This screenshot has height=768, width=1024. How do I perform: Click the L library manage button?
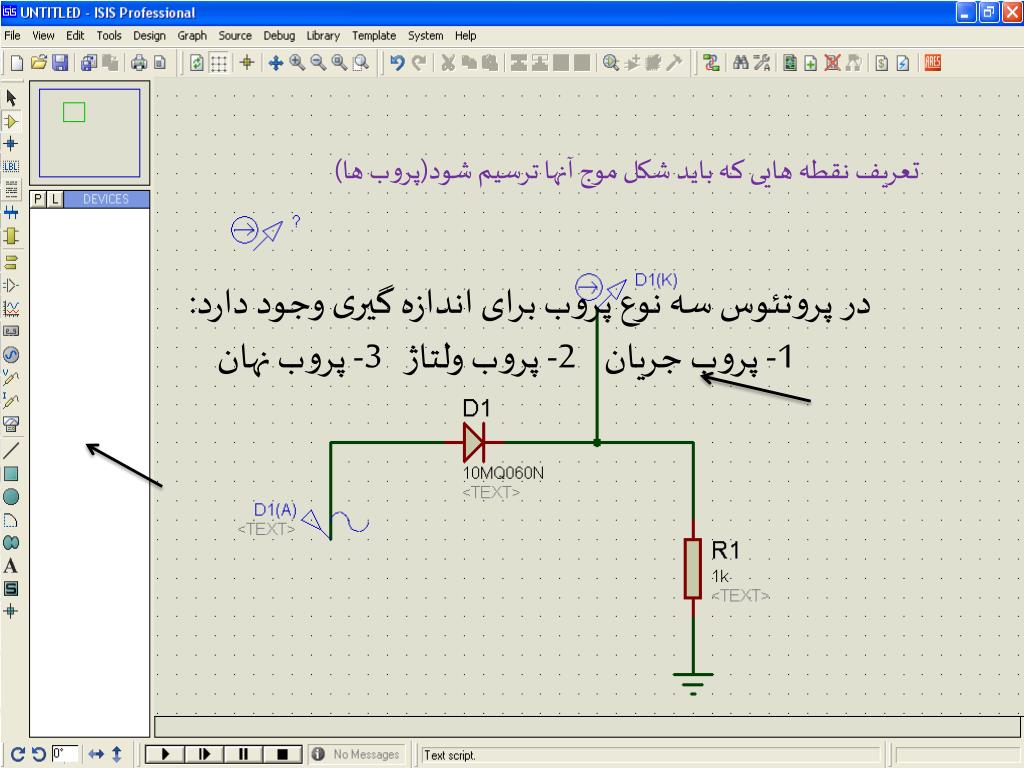point(55,199)
